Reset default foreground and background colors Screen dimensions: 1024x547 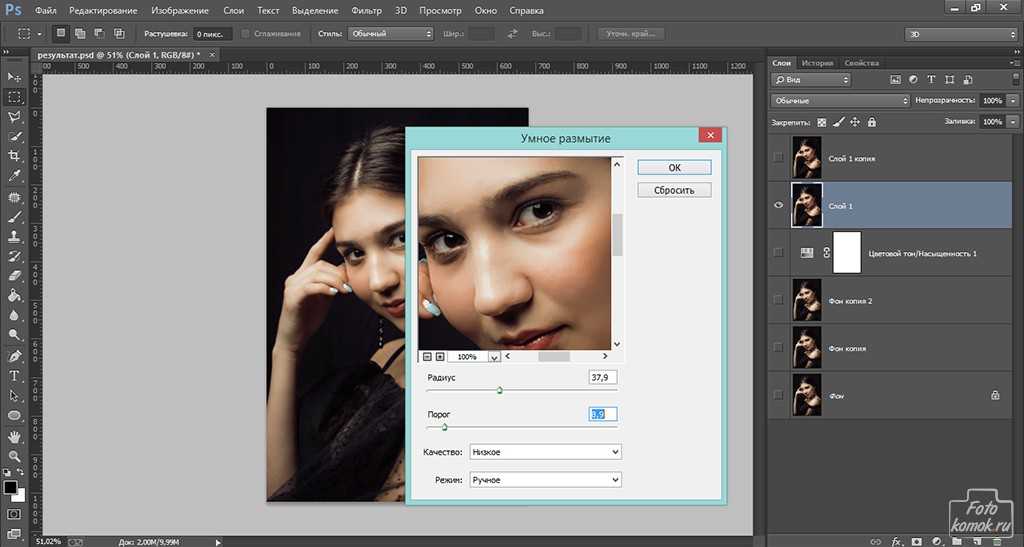[7, 473]
